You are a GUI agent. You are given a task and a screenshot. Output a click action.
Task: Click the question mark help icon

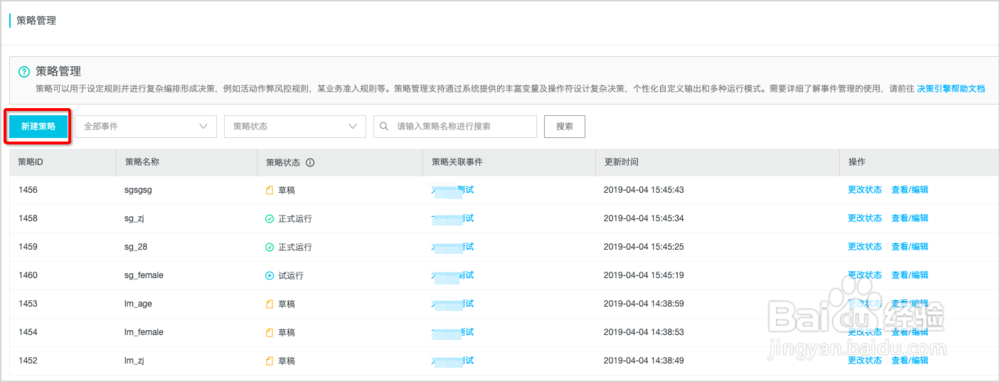tap(24, 72)
